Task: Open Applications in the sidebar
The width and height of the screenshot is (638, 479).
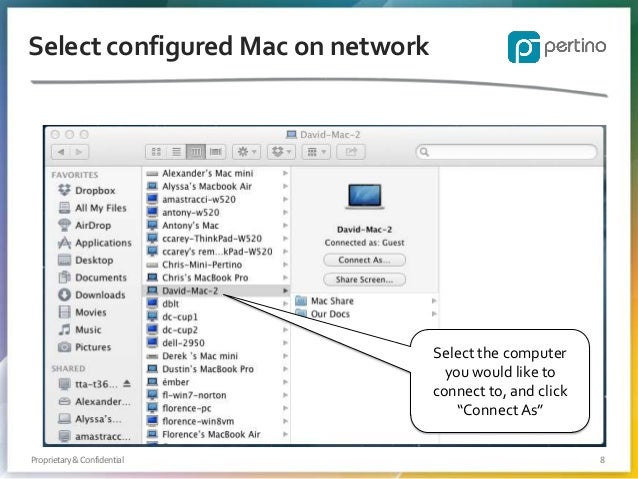Action: coord(95,243)
